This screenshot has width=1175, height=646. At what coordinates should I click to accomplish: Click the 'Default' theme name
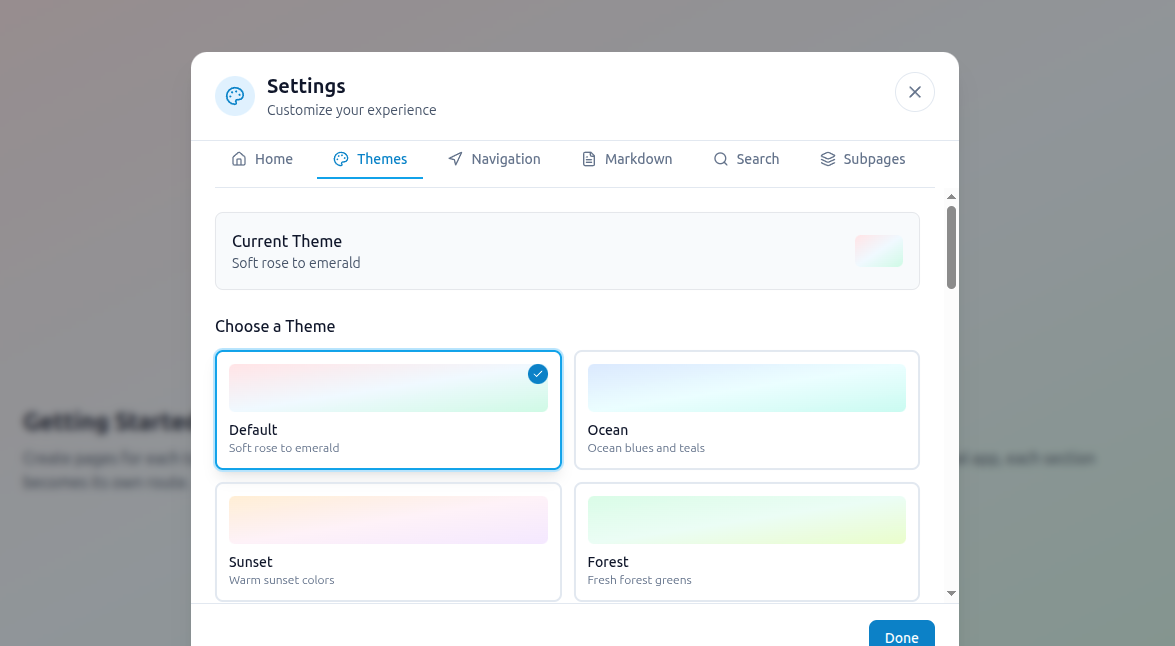[x=253, y=430]
